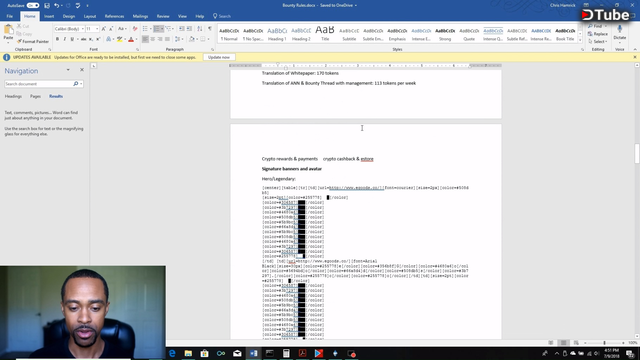This screenshot has width=640, height=360.
Task: Click the Numbering list icon
Action: click(x=158, y=29)
